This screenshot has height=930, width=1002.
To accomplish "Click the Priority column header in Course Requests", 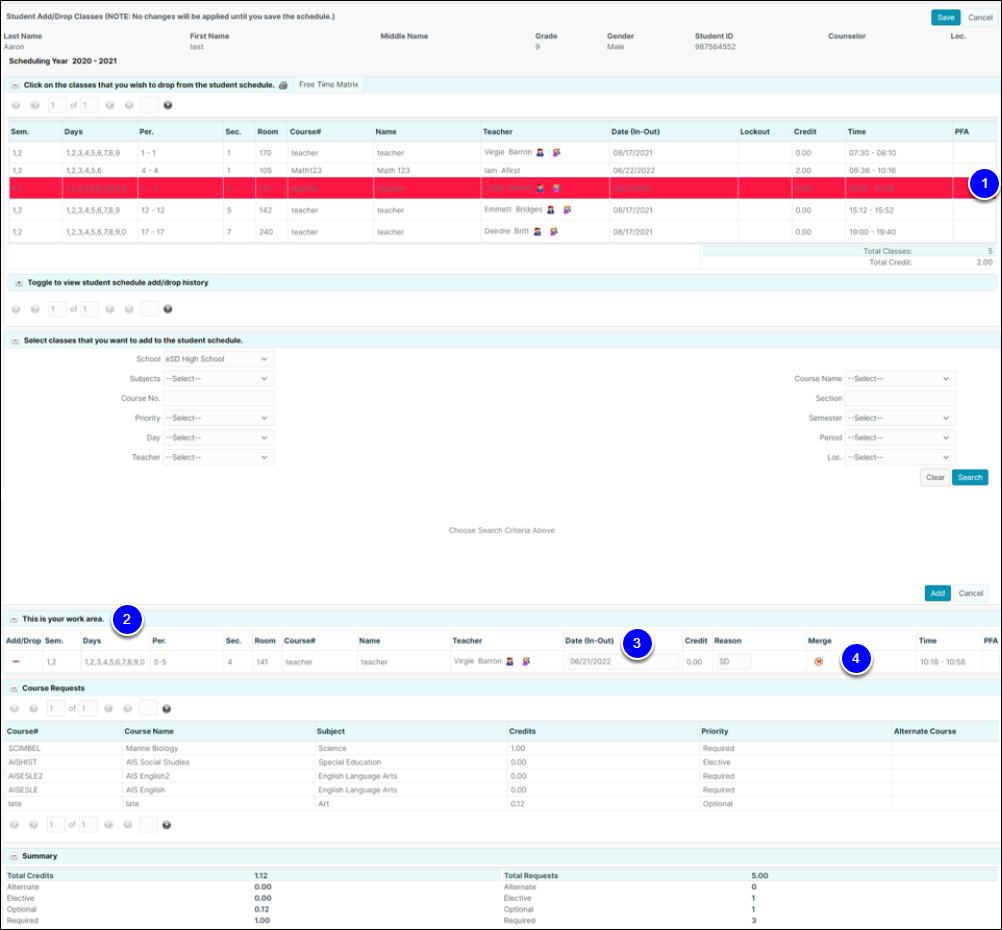I will point(714,731).
